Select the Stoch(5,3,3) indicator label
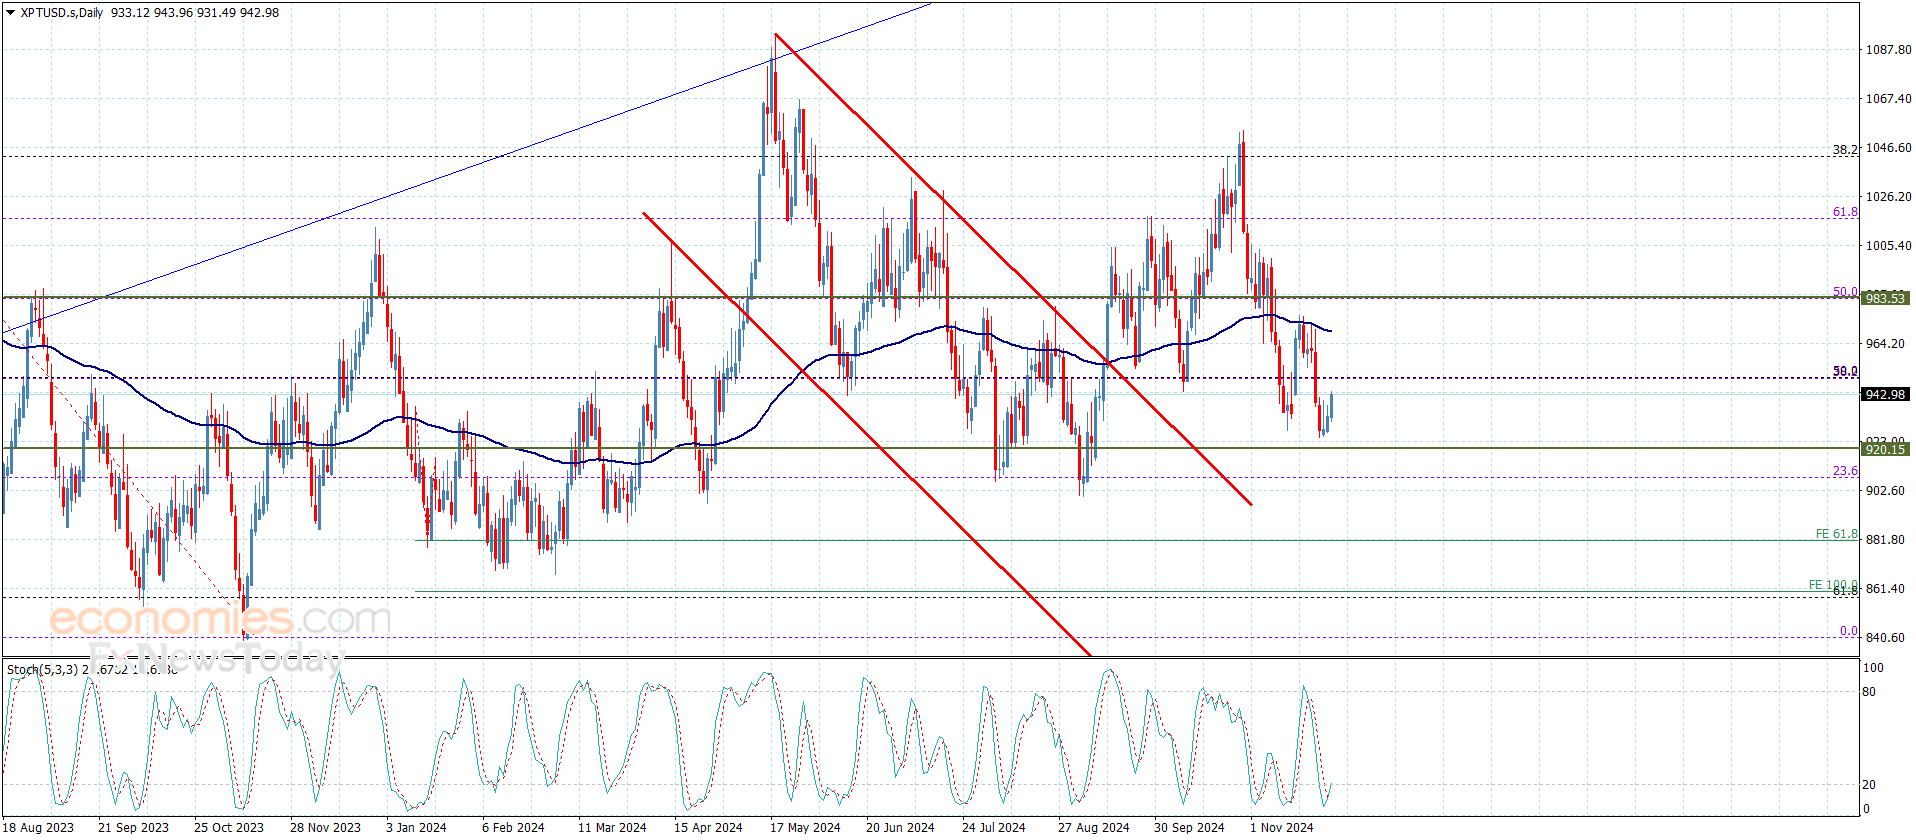The height and width of the screenshot is (840, 1916). click(42, 669)
